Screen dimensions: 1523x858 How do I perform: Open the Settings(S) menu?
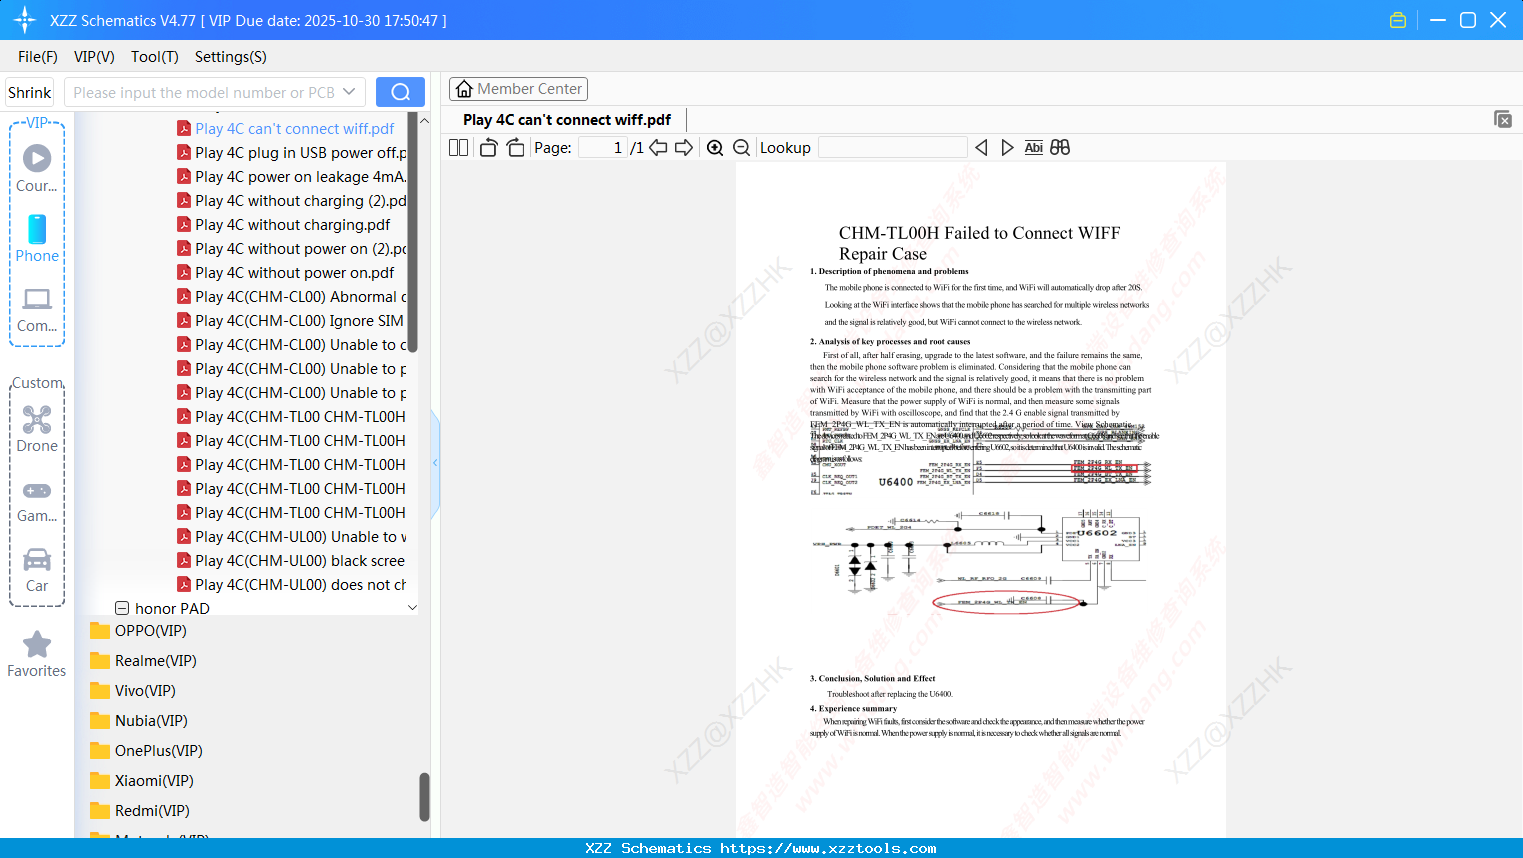pos(231,57)
